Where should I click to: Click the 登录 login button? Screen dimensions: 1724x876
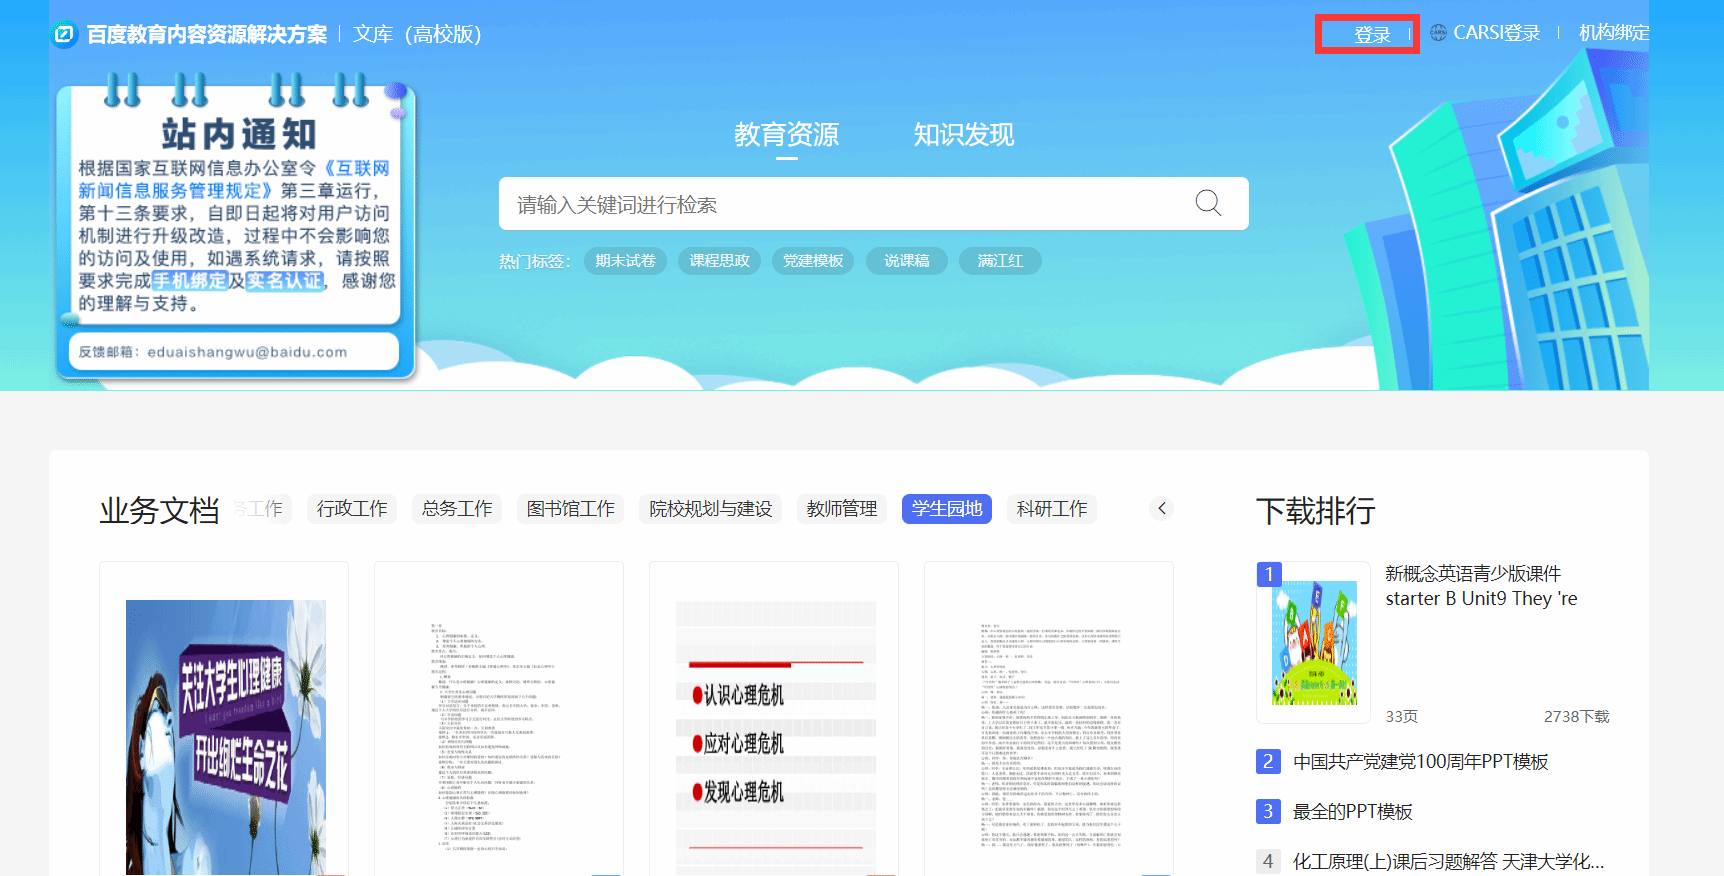click(x=1371, y=35)
